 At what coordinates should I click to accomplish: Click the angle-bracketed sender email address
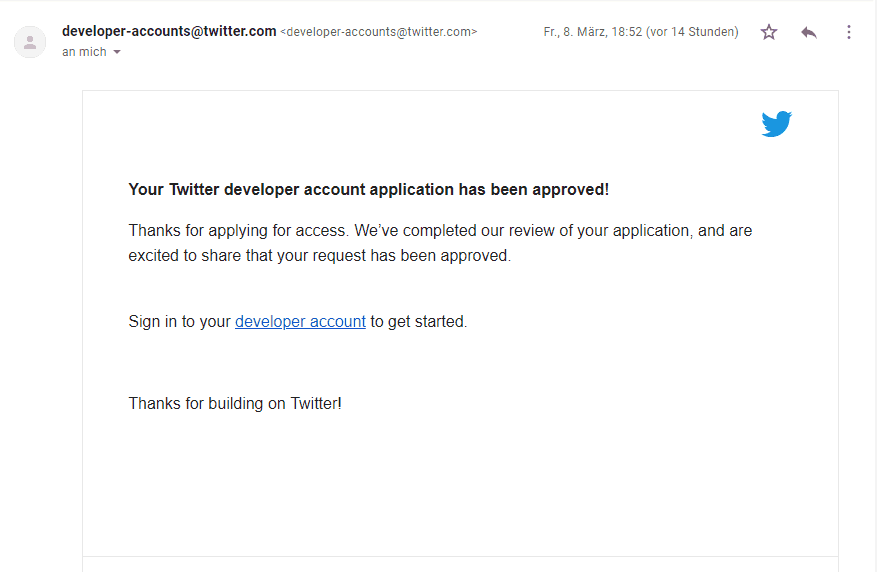379,32
